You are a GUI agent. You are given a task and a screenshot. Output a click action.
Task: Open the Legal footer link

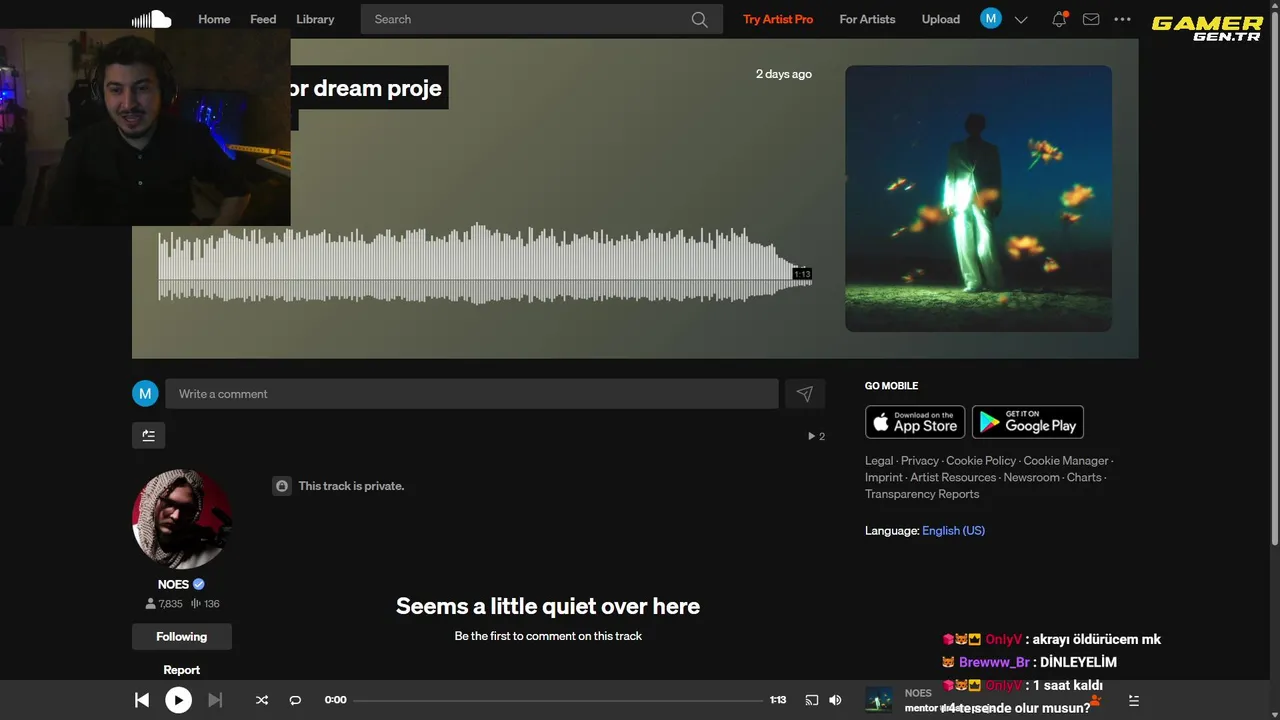[x=879, y=461]
